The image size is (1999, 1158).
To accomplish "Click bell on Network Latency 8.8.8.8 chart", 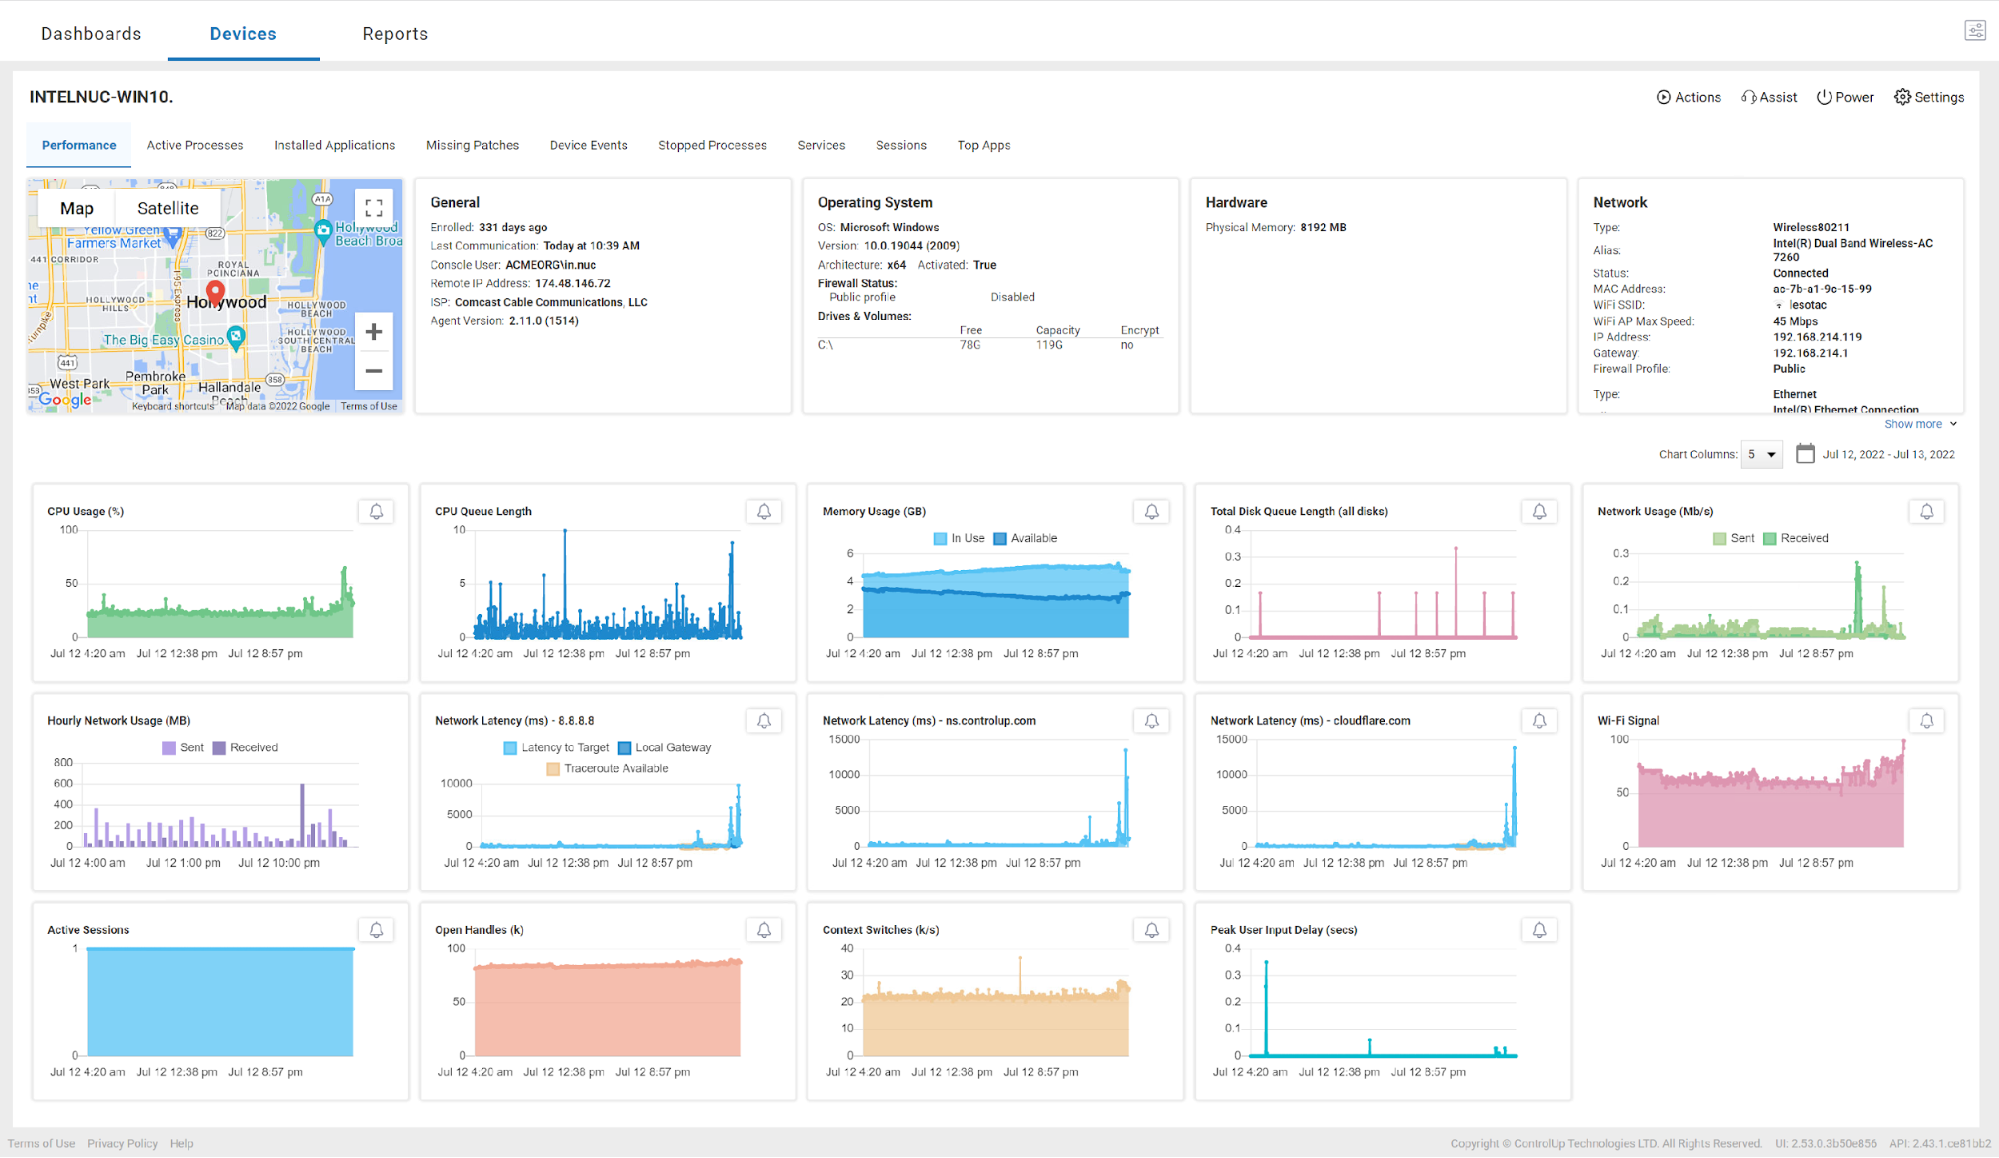I will coord(764,720).
